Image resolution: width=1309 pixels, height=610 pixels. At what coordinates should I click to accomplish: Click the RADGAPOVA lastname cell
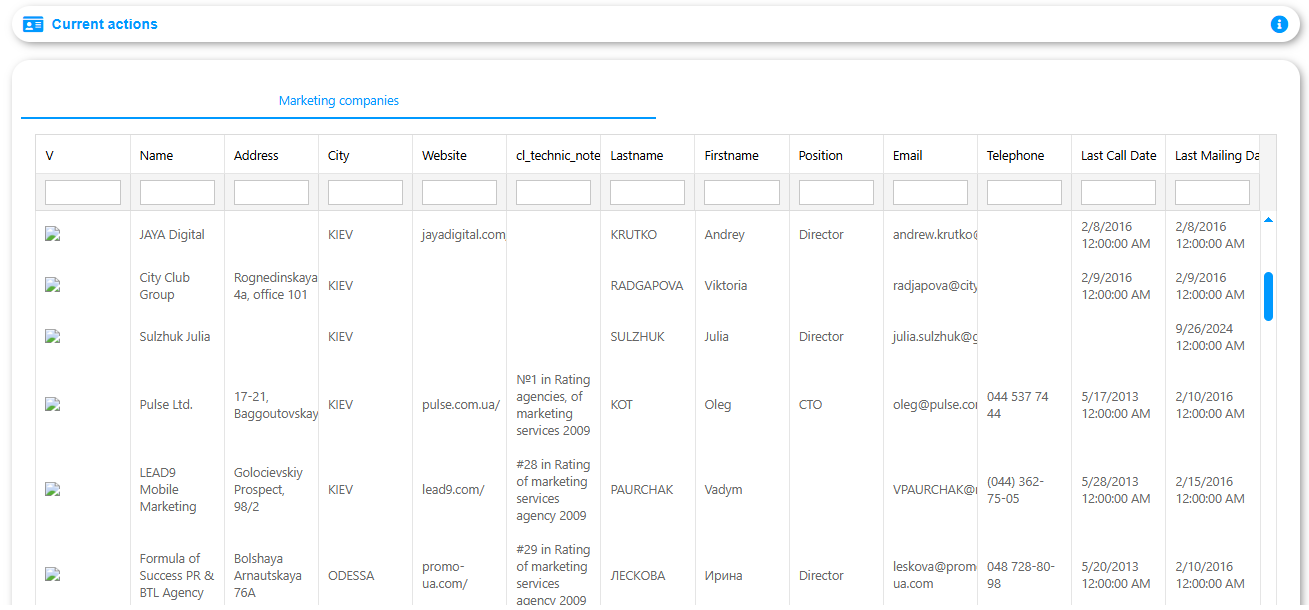647,285
